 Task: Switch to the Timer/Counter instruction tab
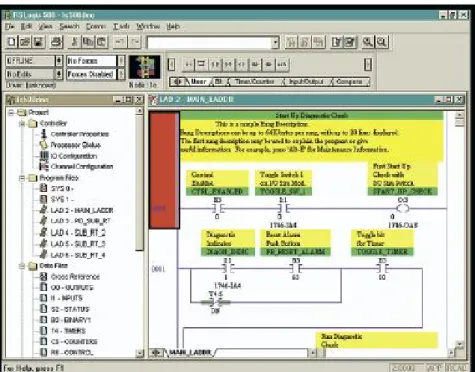(255, 82)
